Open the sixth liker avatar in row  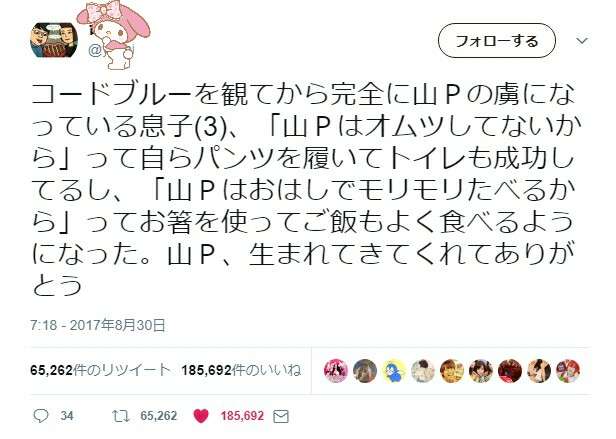(481, 371)
